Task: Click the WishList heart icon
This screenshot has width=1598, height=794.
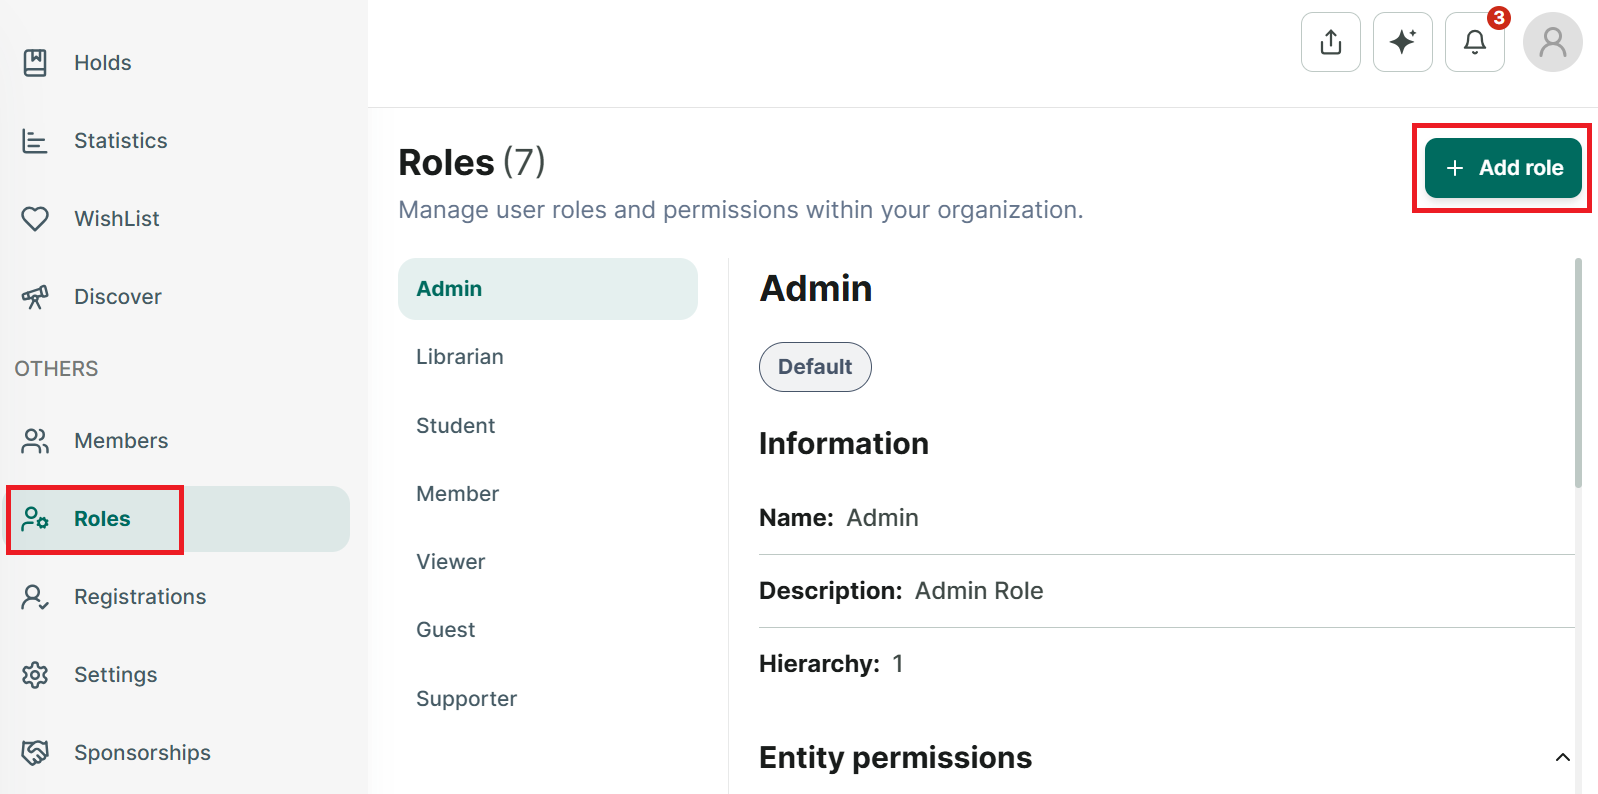Action: (x=35, y=219)
